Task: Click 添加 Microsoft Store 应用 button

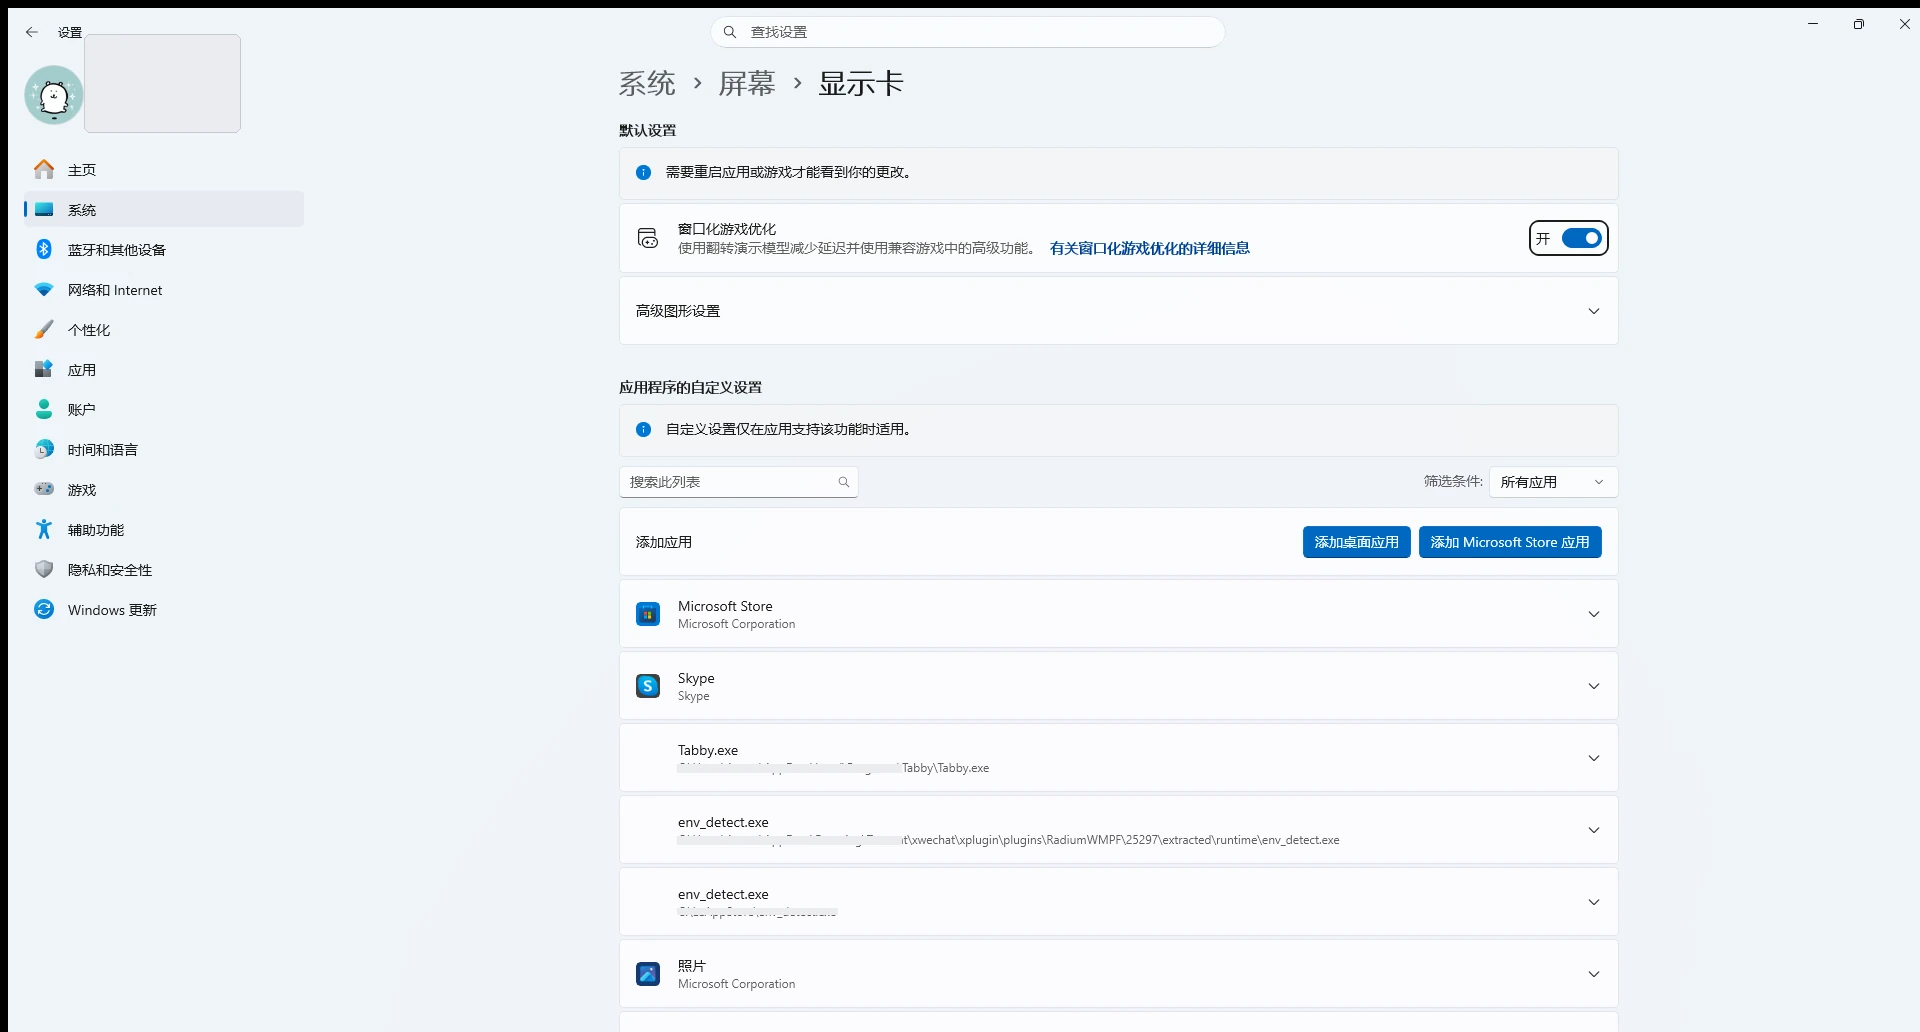Action: point(1510,542)
